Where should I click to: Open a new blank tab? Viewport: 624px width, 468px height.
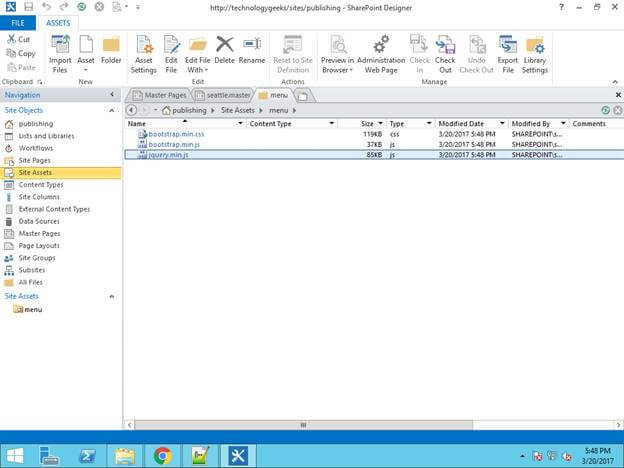pos(304,96)
